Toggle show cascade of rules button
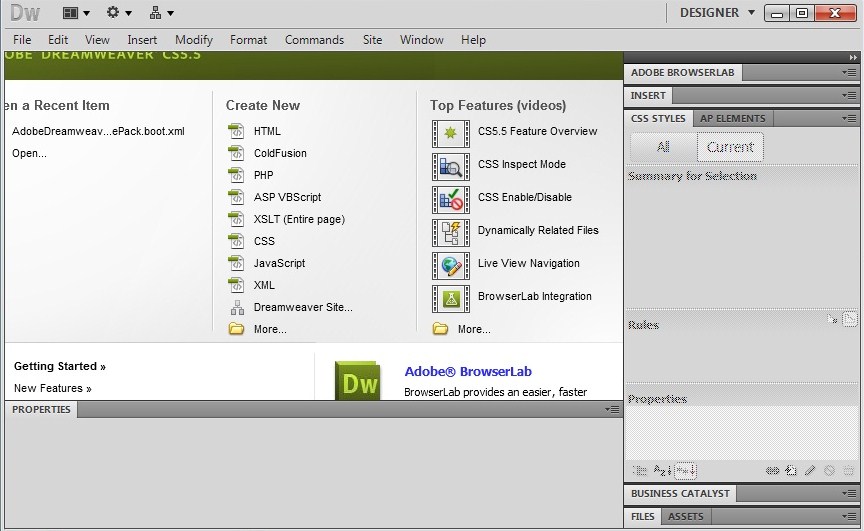Image resolution: width=864 pixels, height=531 pixels. [x=850, y=319]
